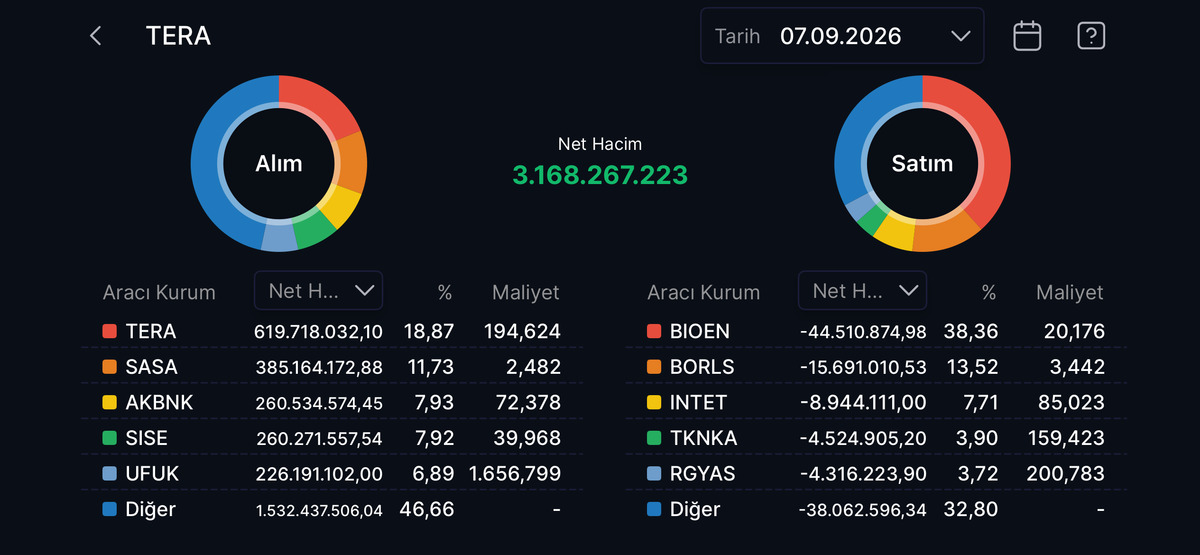Click the cost value 200,783

[x=1066, y=474]
